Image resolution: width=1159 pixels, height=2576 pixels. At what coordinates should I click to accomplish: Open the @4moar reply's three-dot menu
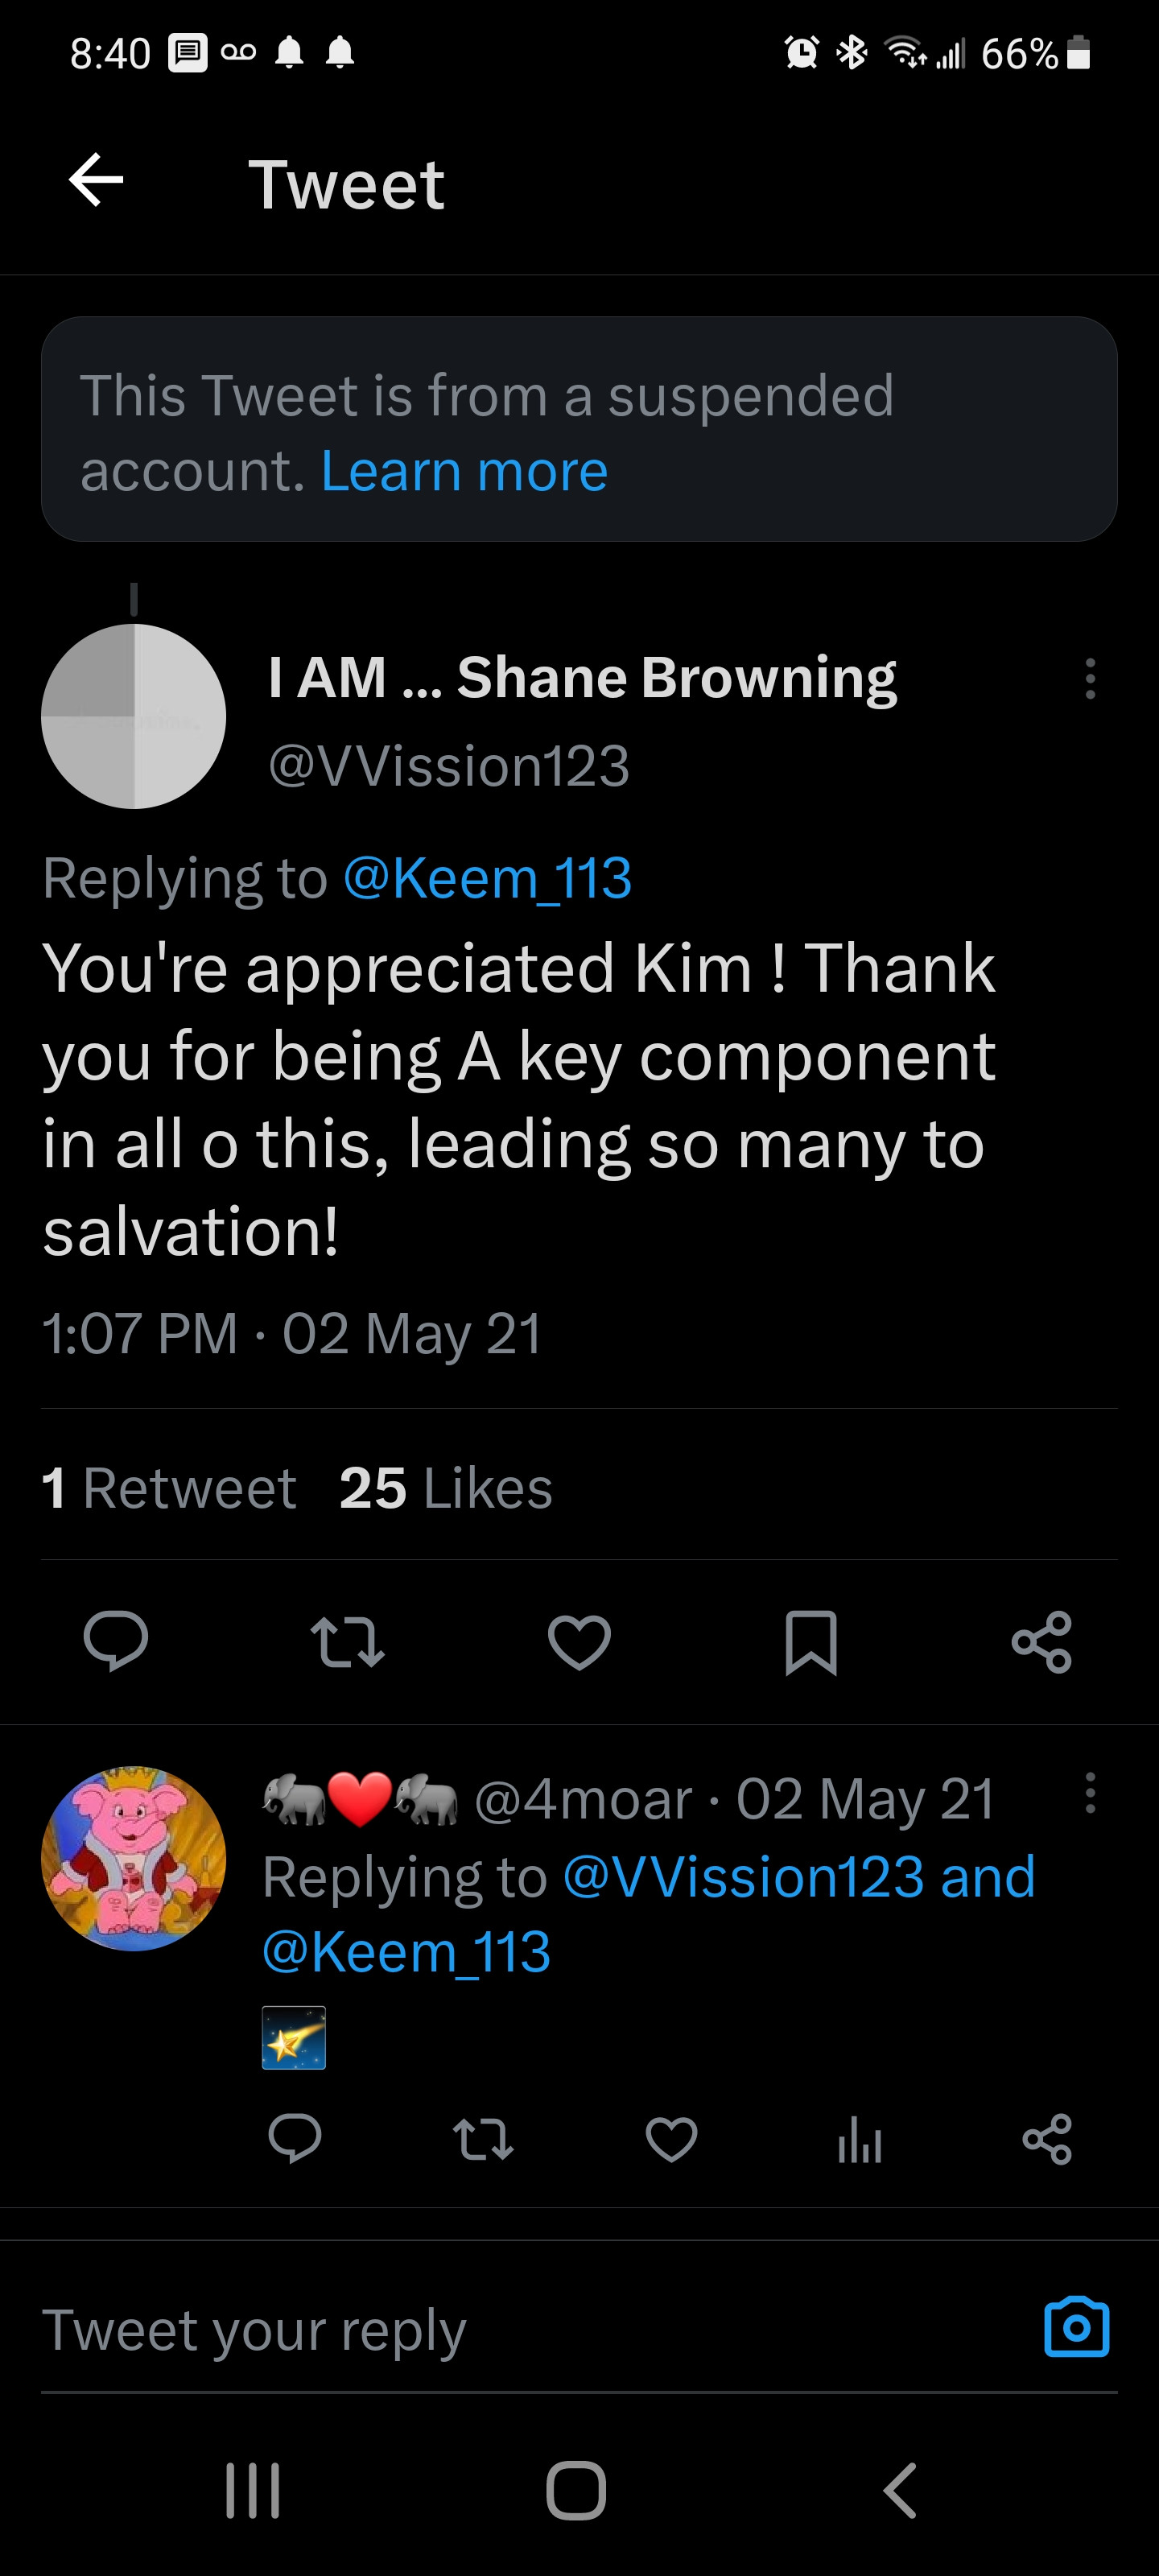(x=1090, y=1793)
